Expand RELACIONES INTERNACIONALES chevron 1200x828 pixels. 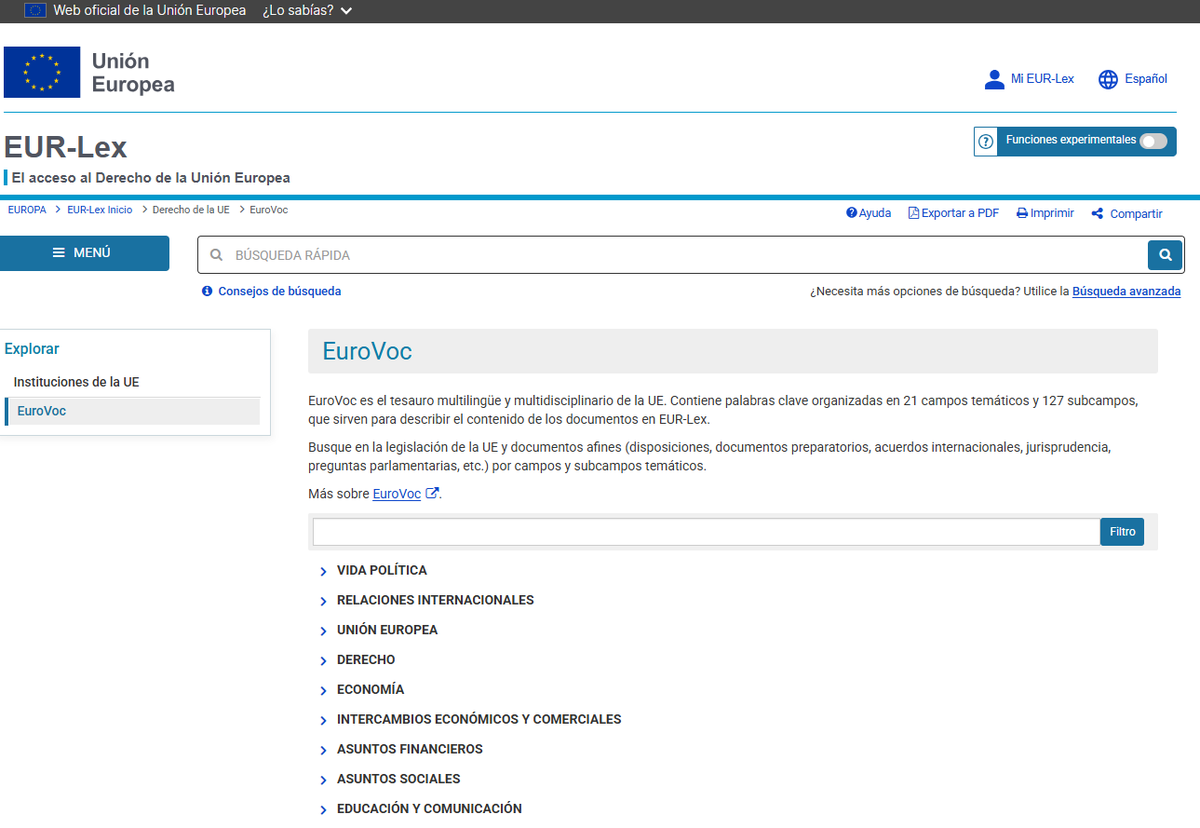[x=323, y=602]
